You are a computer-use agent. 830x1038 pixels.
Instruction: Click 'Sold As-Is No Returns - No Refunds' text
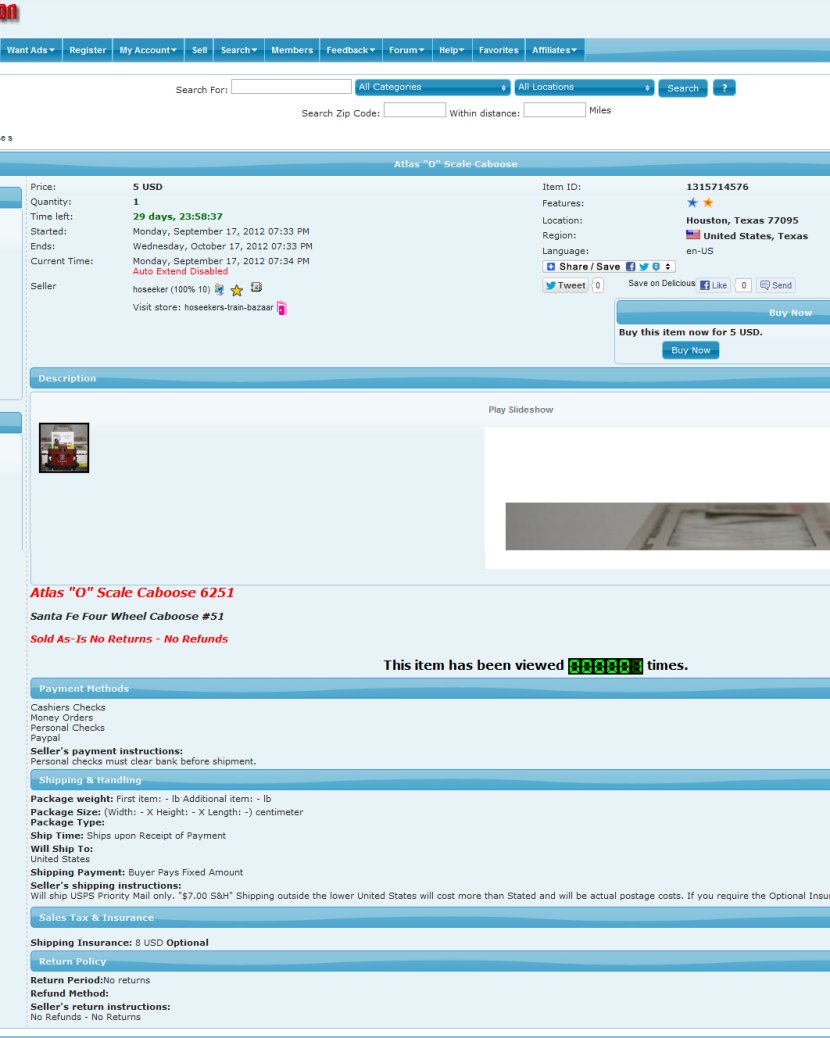129,639
